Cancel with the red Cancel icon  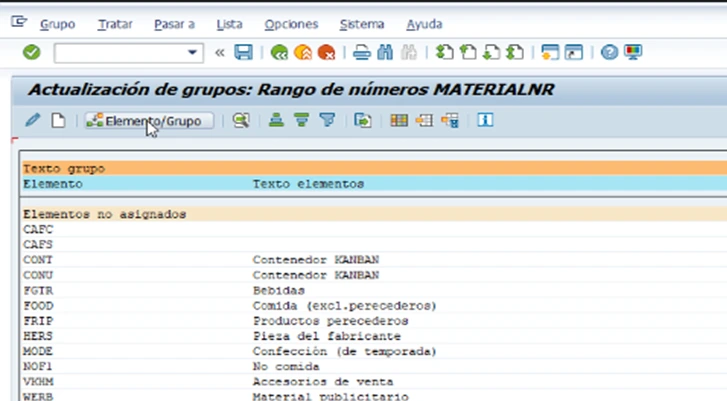click(326, 52)
